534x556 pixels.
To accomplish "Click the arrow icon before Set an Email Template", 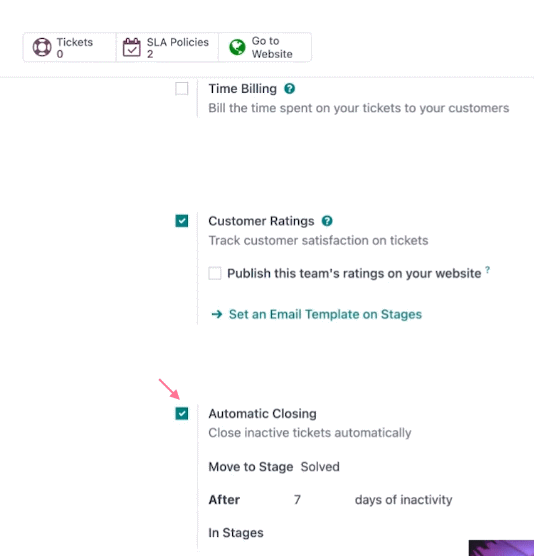I will (217, 314).
